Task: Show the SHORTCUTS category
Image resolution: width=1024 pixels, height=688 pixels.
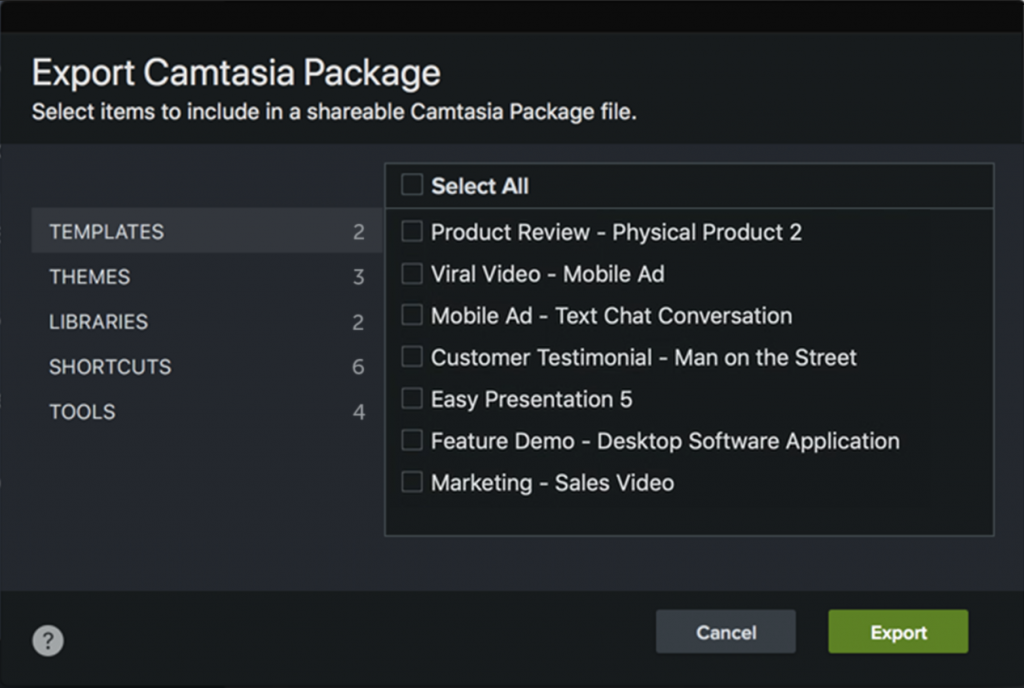Action: click(206, 367)
